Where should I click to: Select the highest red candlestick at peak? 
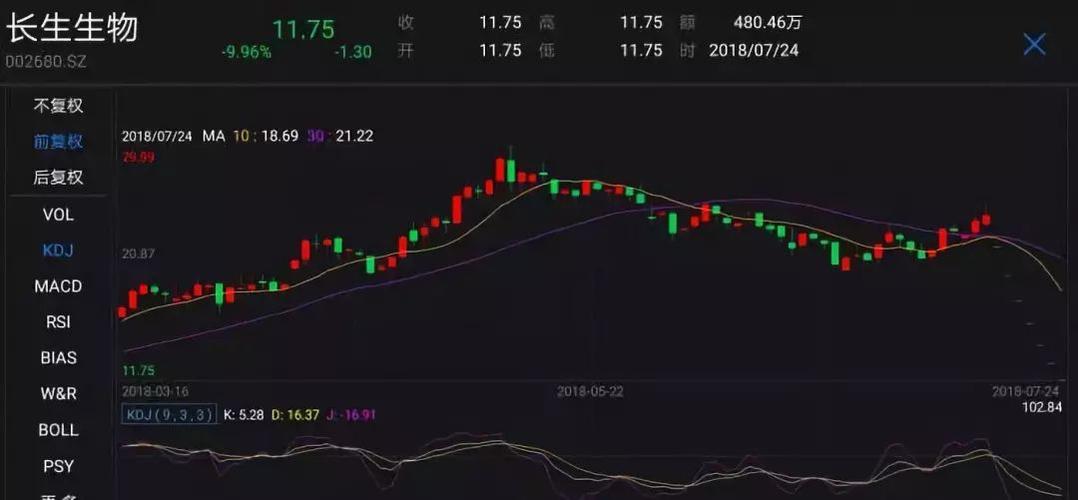click(500, 170)
